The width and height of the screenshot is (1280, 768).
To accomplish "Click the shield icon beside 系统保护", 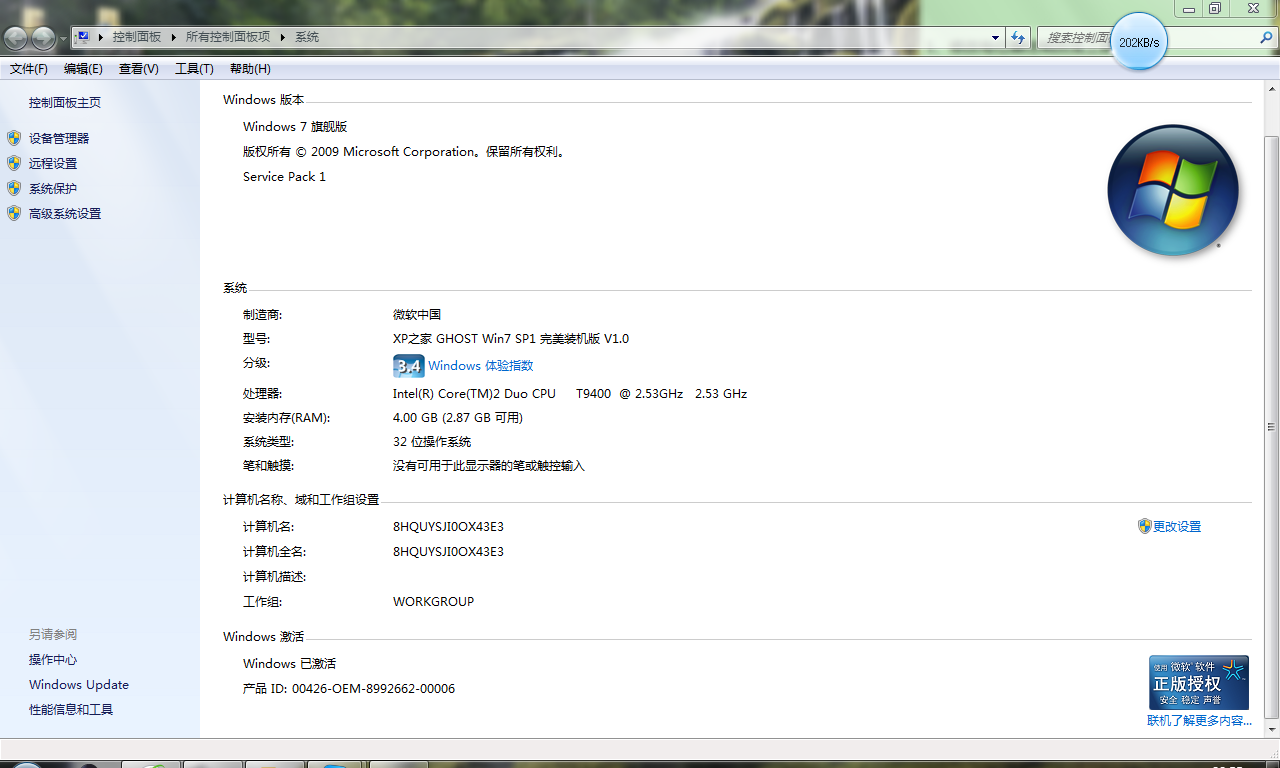I will tap(14, 188).
